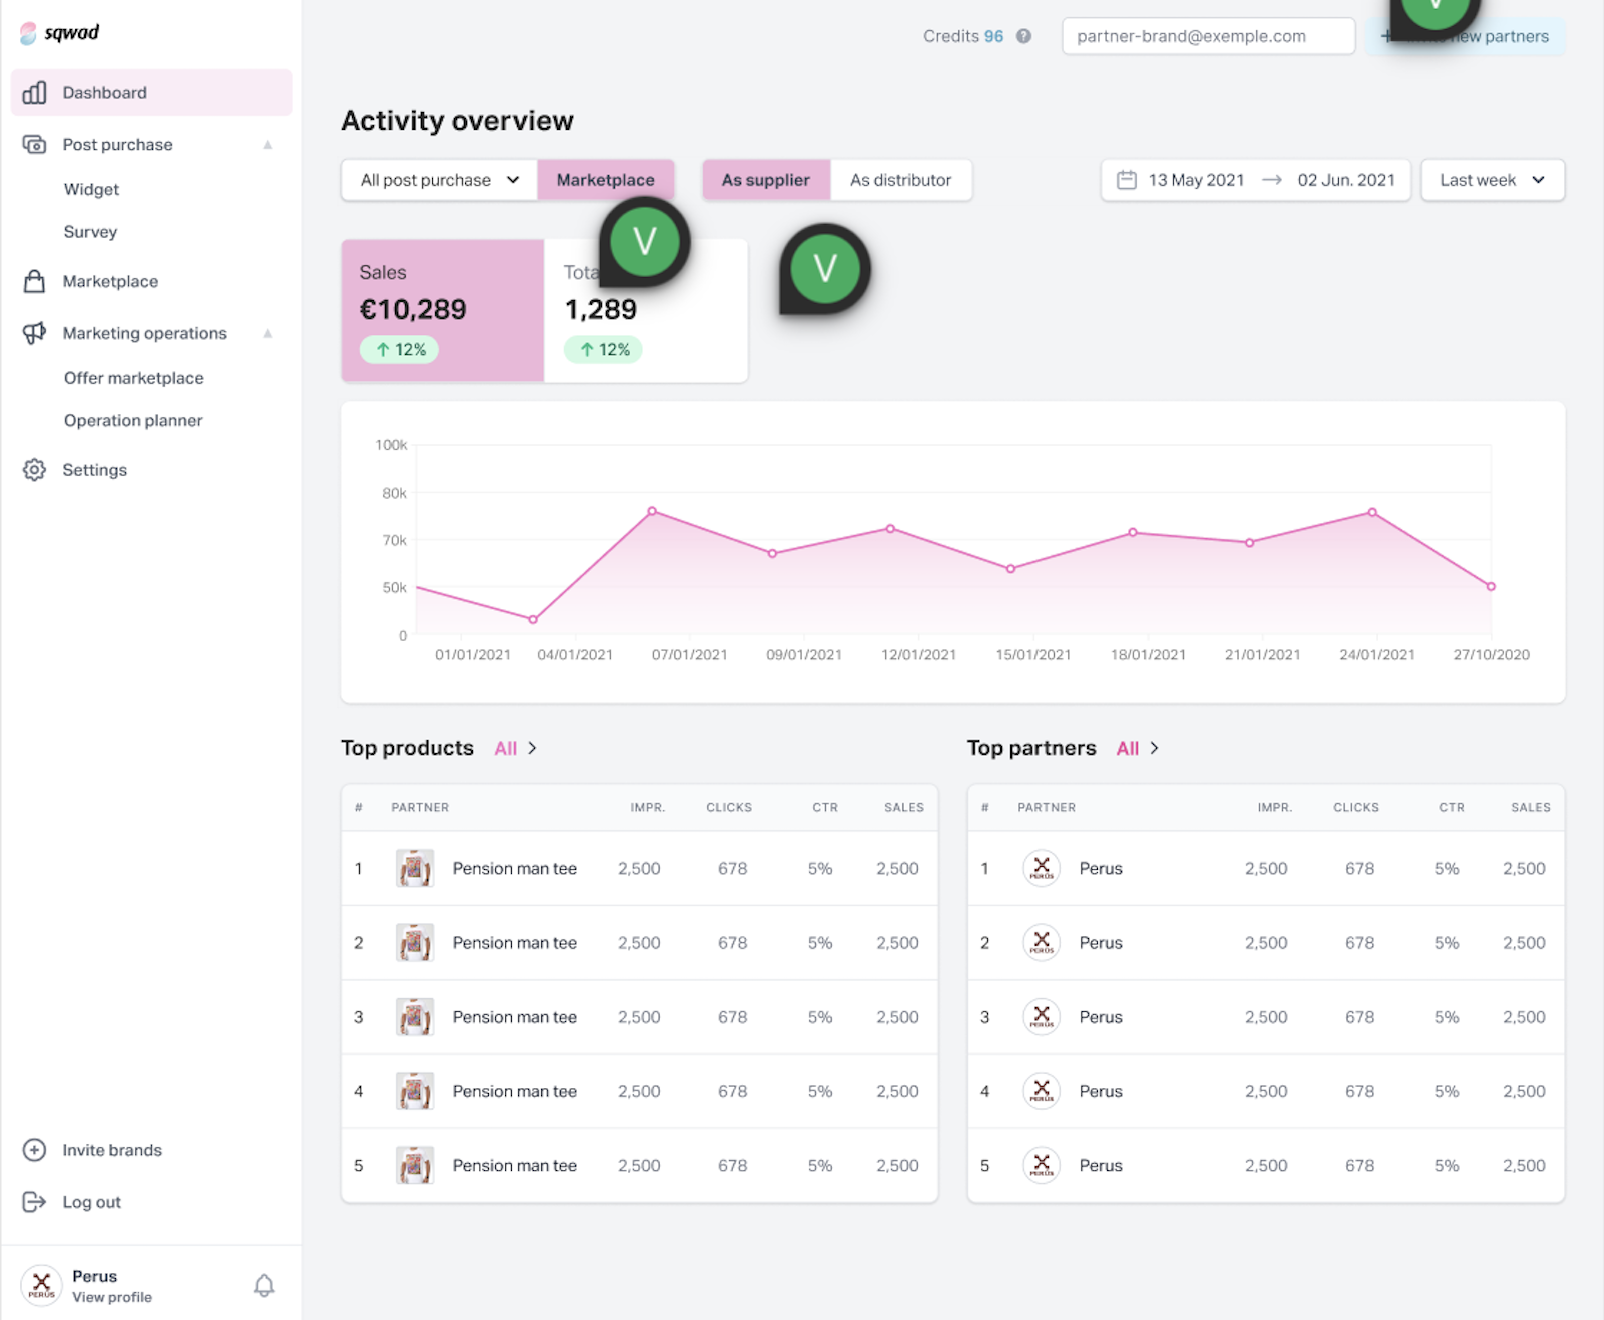Toggle the Marketplace filter button
The width and height of the screenshot is (1604, 1320).
[605, 180]
